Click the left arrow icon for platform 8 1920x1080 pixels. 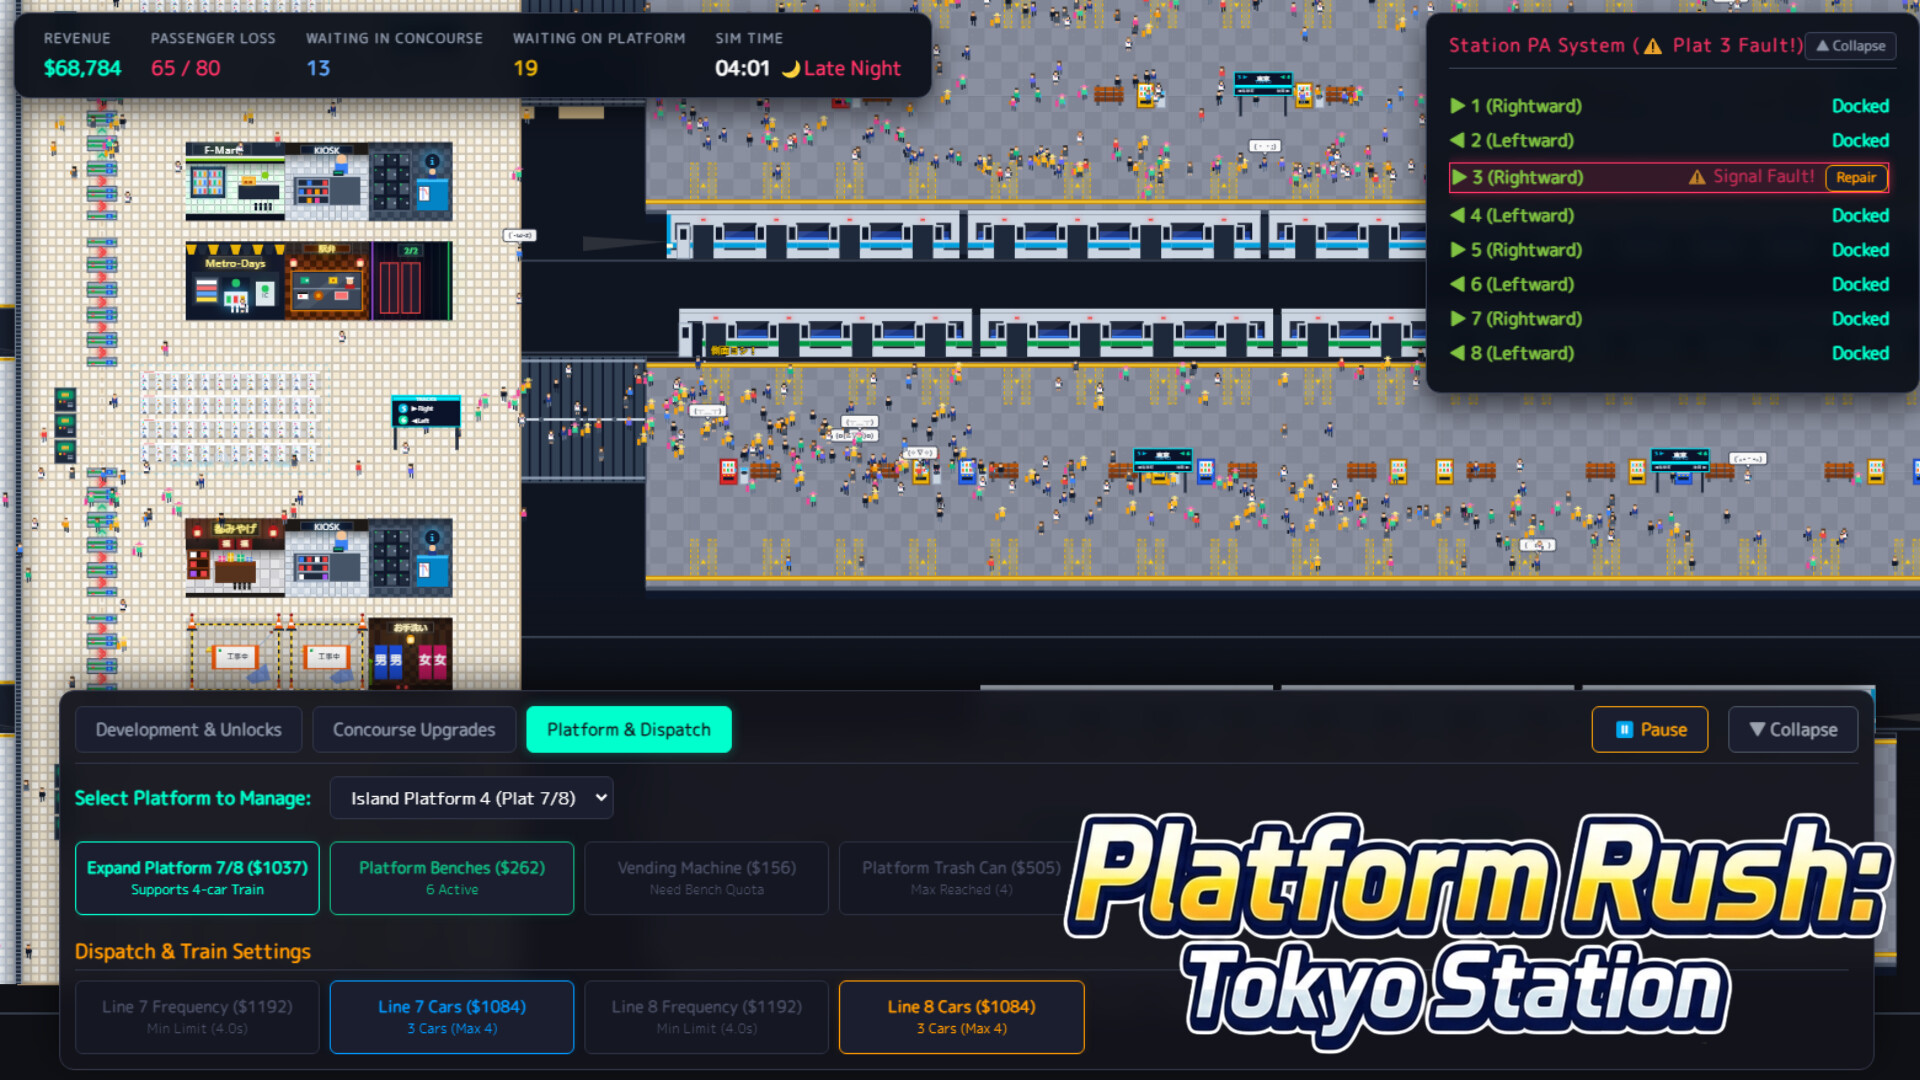coord(1458,353)
